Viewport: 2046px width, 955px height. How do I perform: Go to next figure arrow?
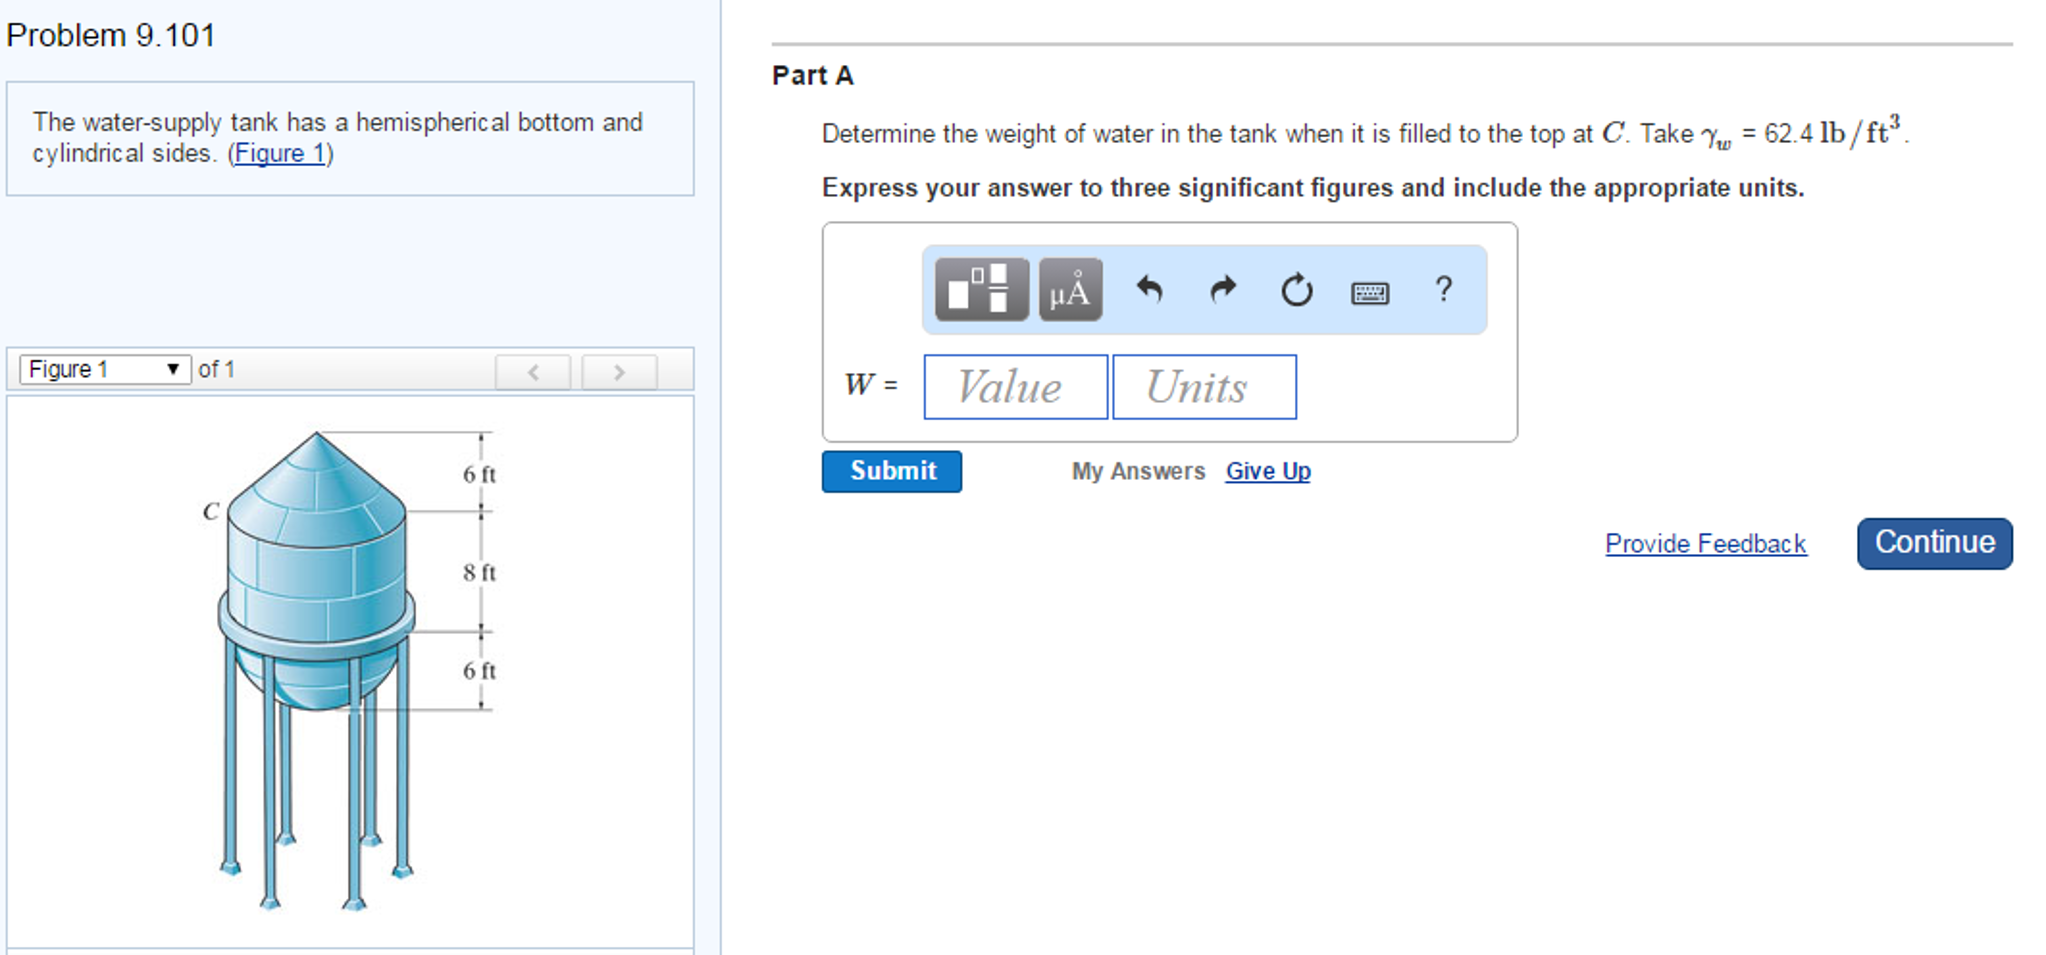coord(619,372)
